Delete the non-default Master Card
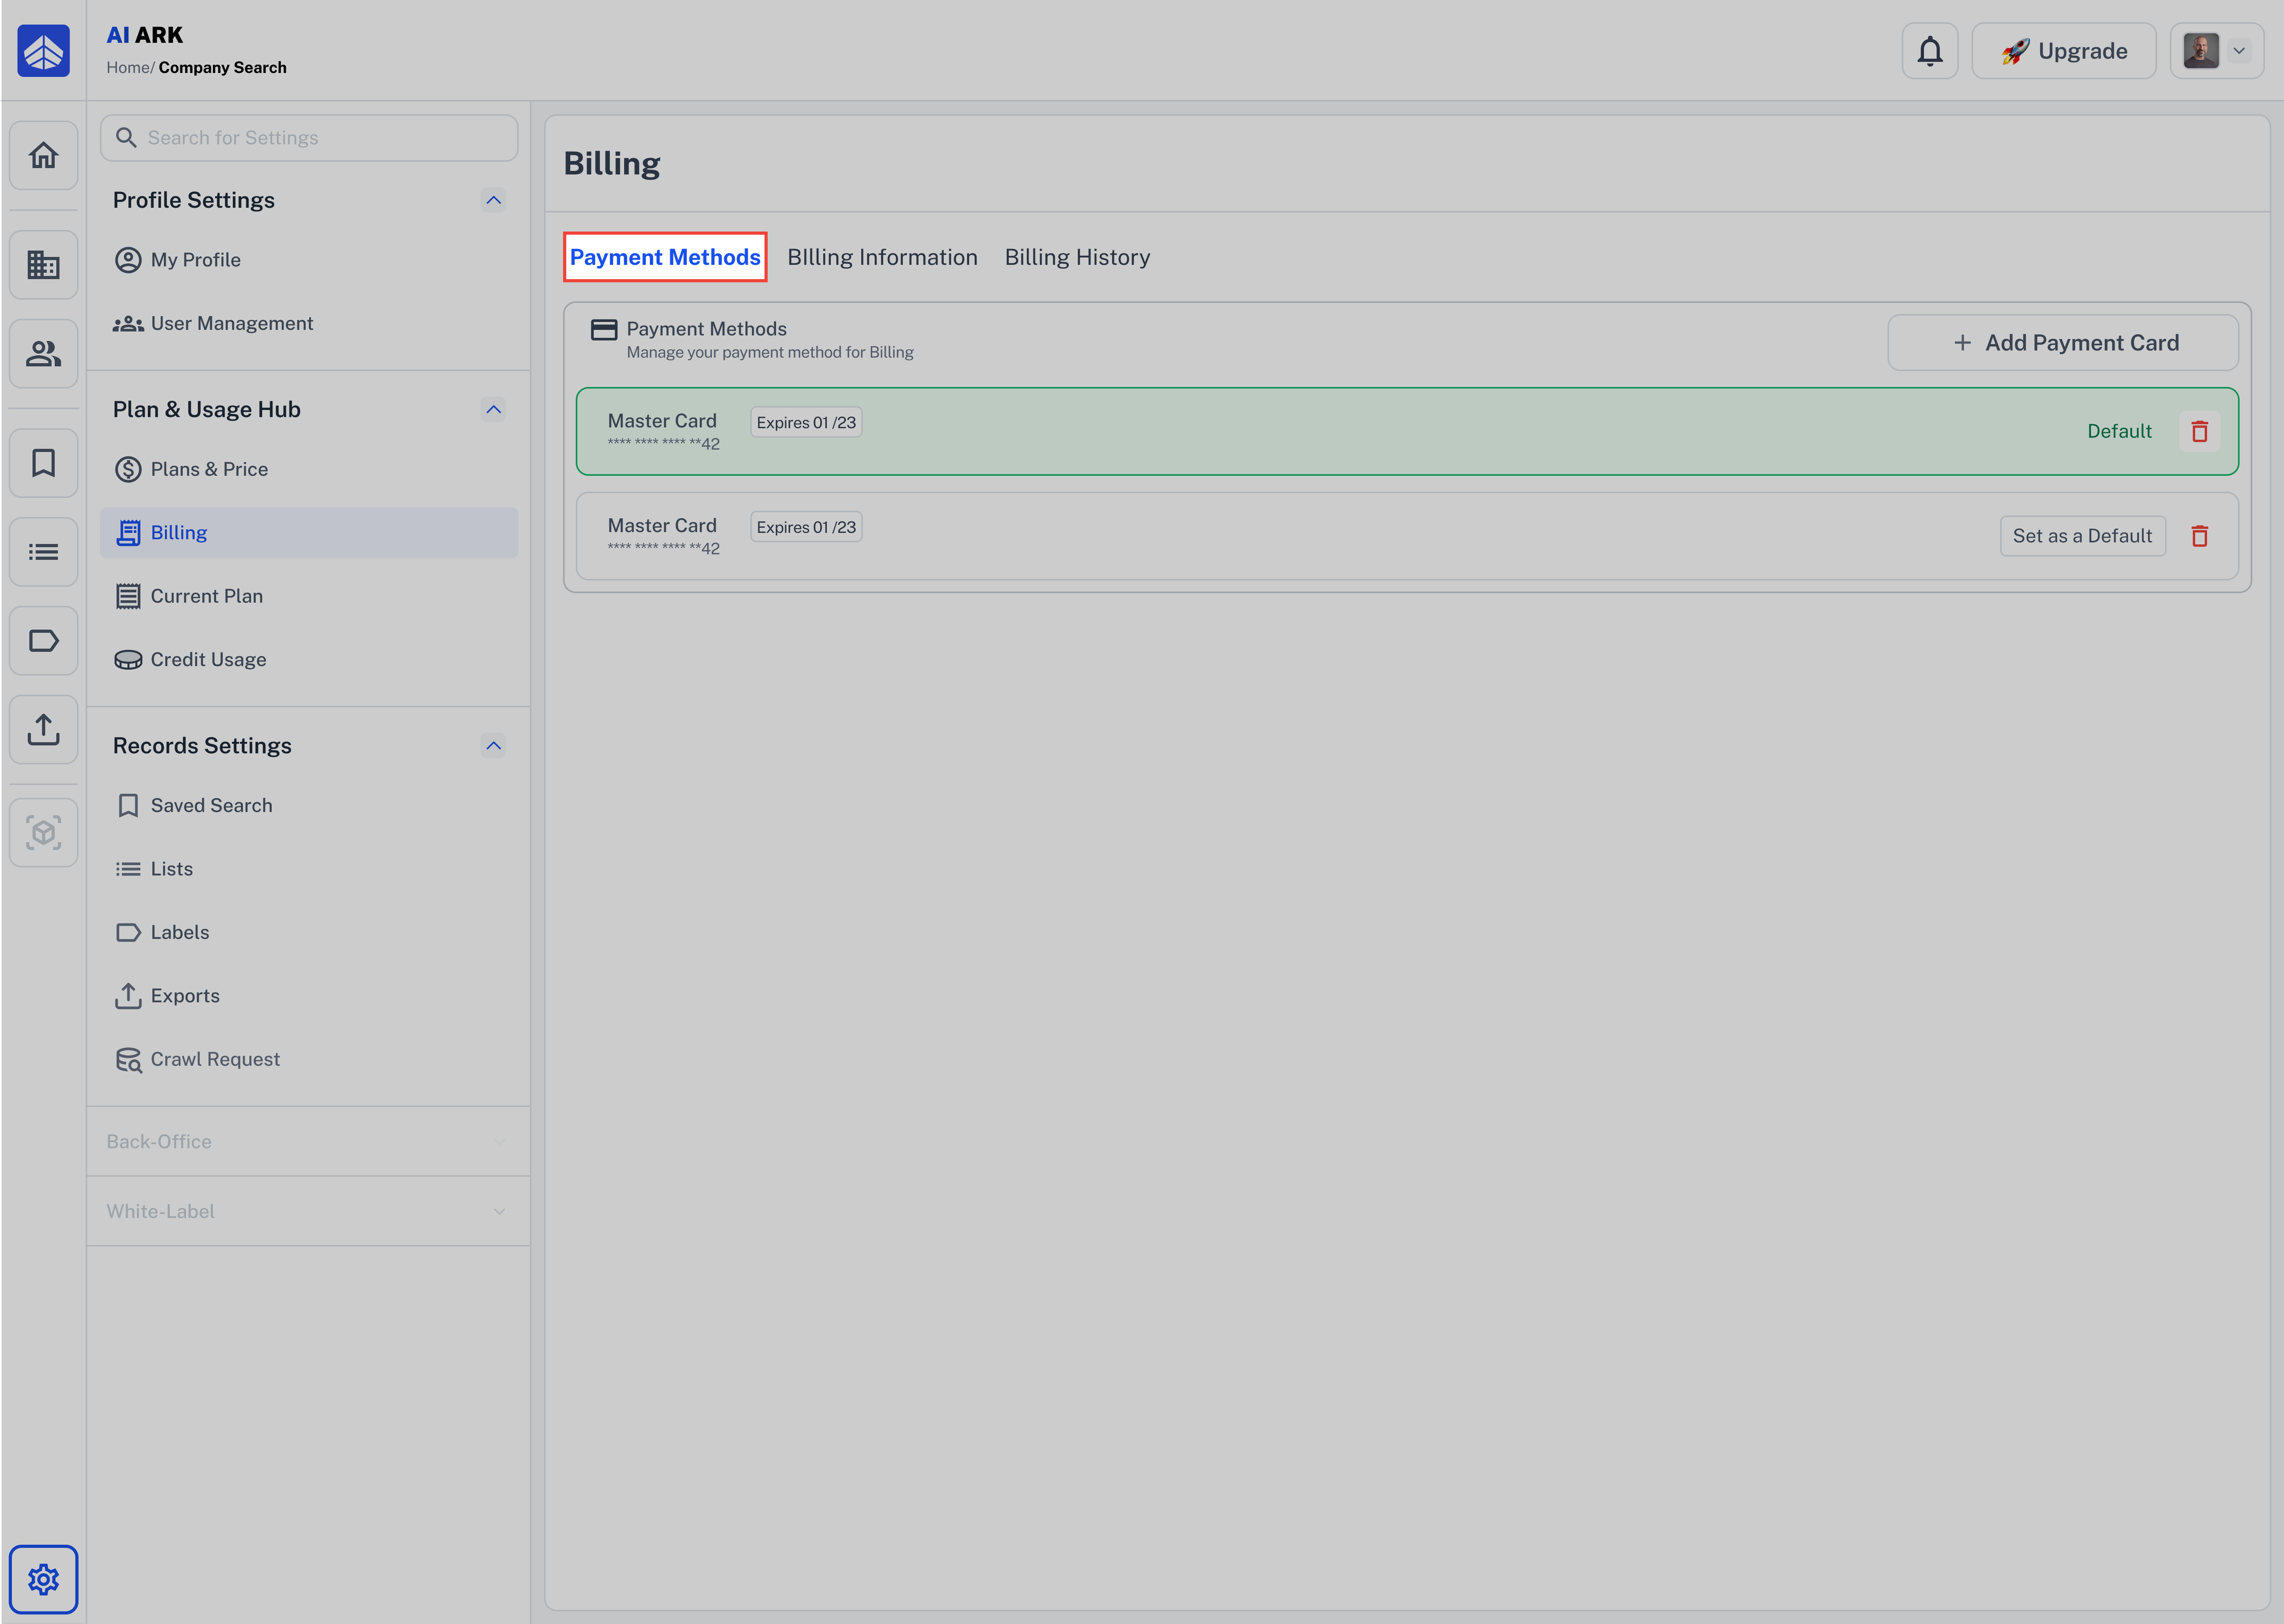Screen dimensions: 2284x1624 pos(2200,536)
